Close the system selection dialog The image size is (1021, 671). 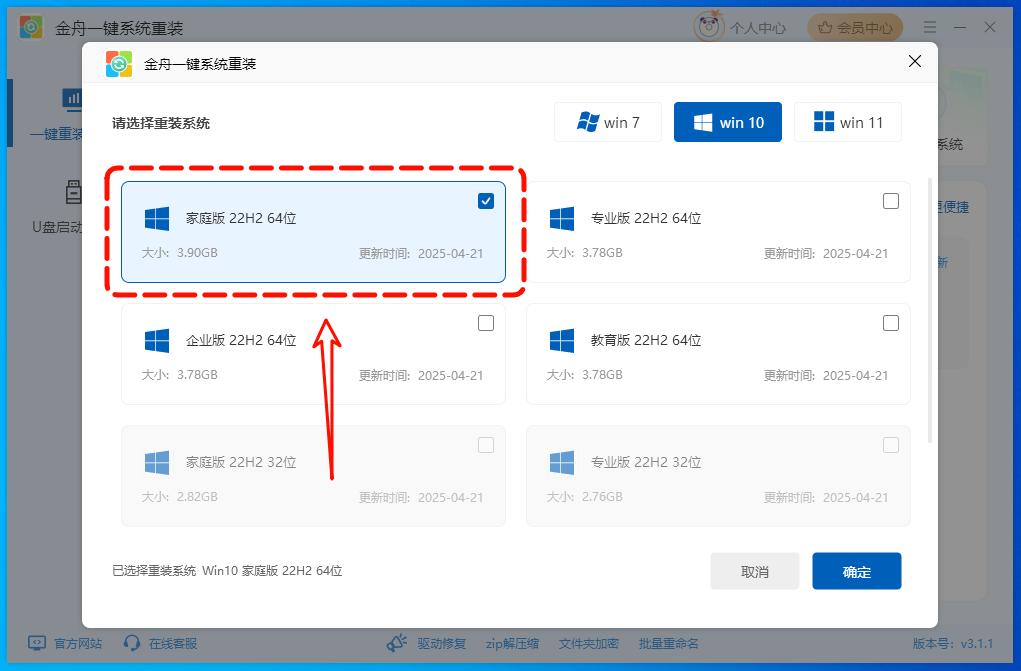click(914, 61)
